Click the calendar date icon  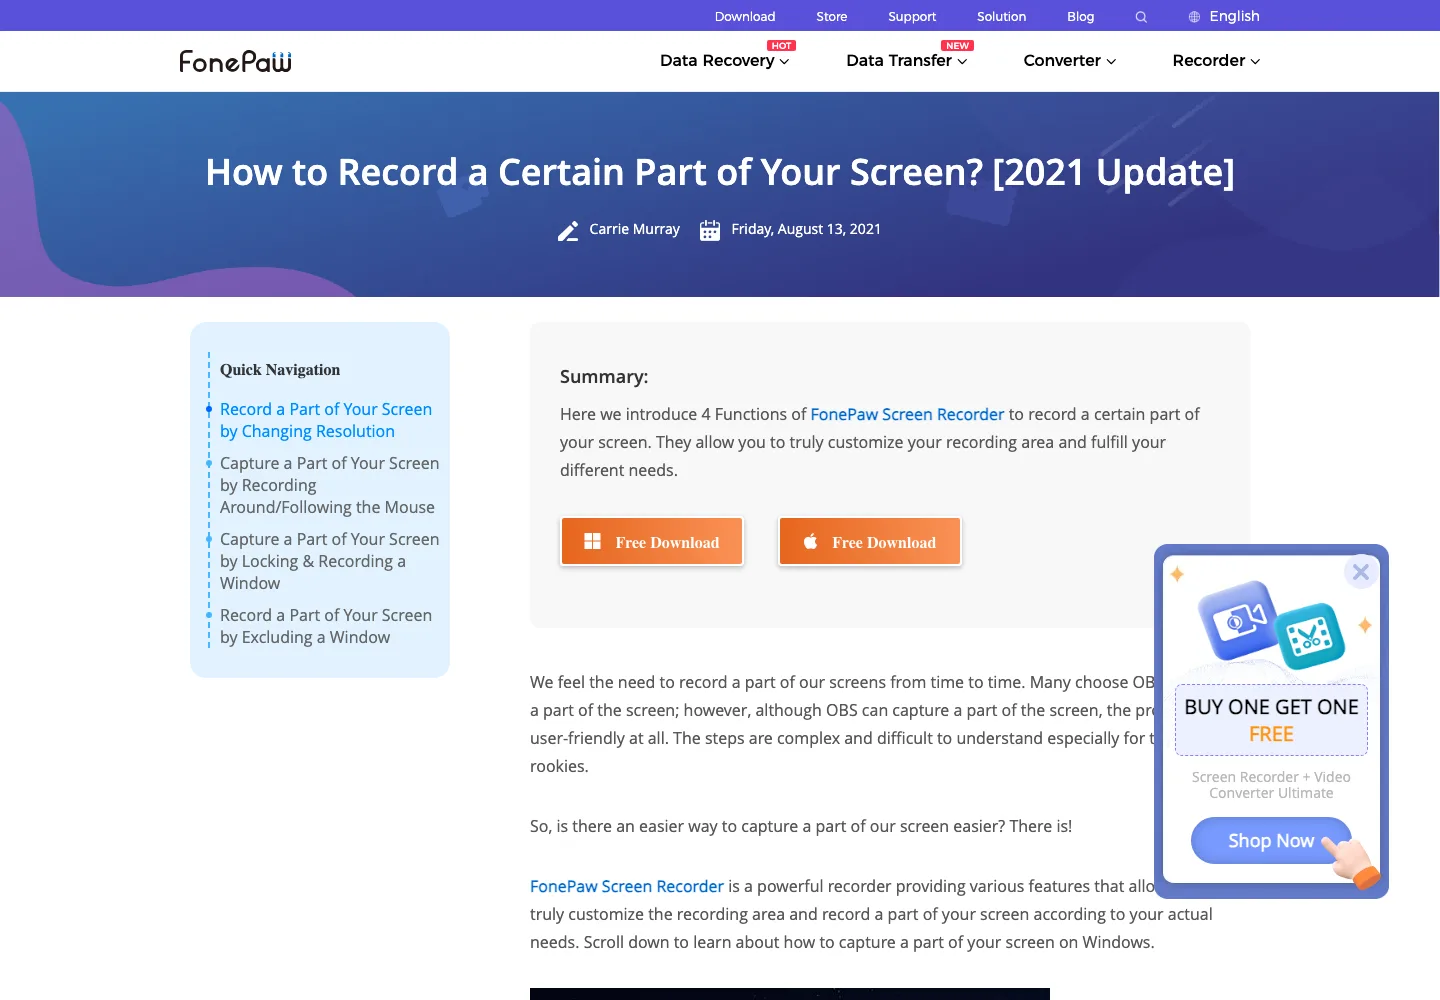710,230
